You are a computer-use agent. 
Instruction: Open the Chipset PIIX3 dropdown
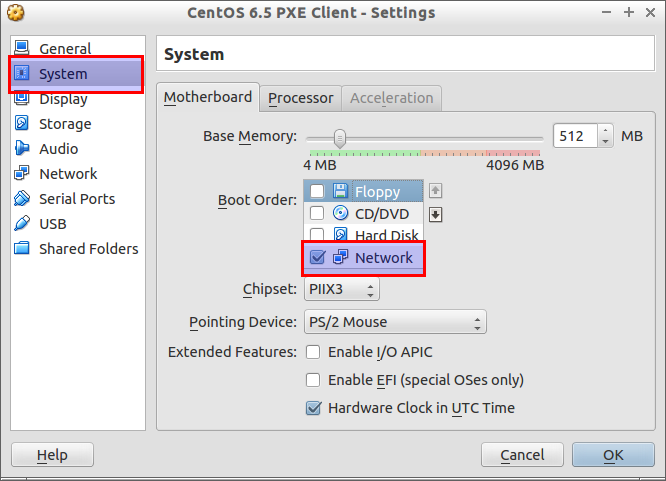341,289
